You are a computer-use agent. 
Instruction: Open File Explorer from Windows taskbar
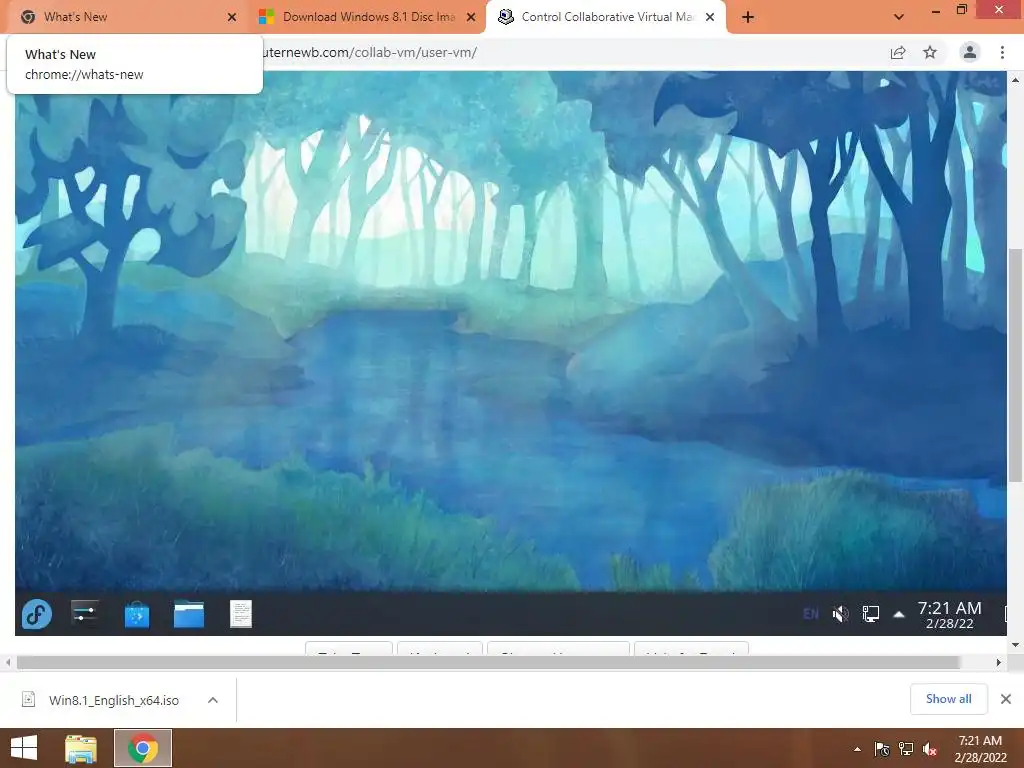coord(81,748)
